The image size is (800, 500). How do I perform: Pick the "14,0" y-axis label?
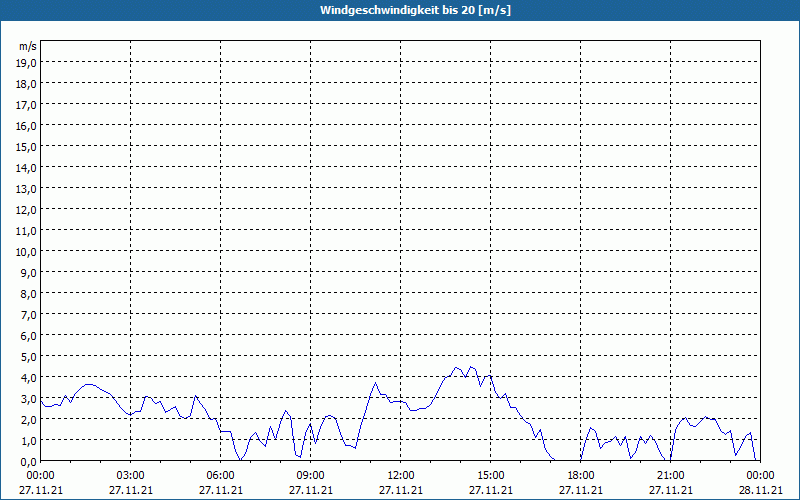pyautogui.click(x=27, y=168)
